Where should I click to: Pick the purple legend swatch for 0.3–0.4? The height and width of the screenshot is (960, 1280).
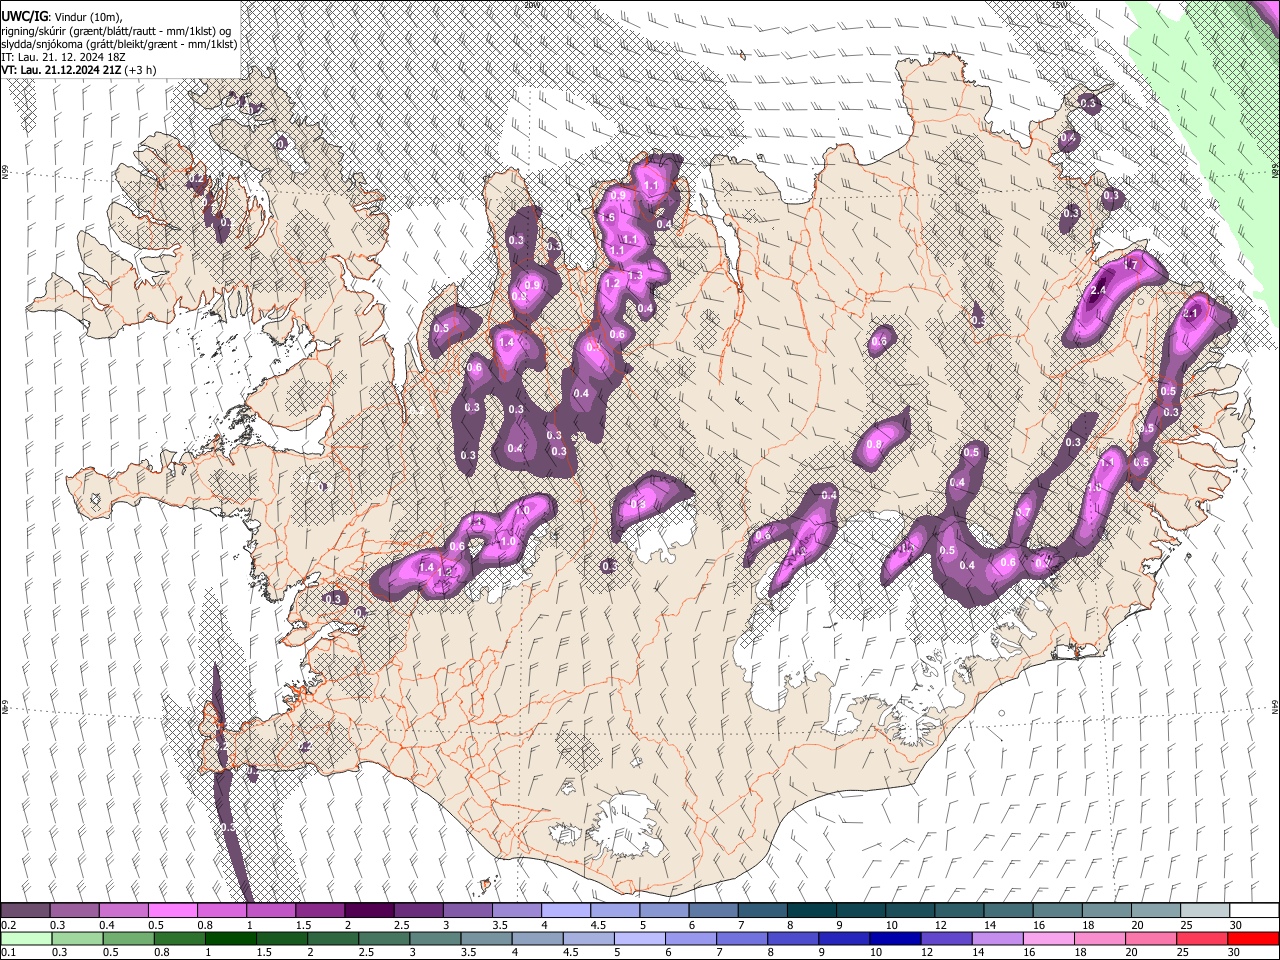point(74,911)
